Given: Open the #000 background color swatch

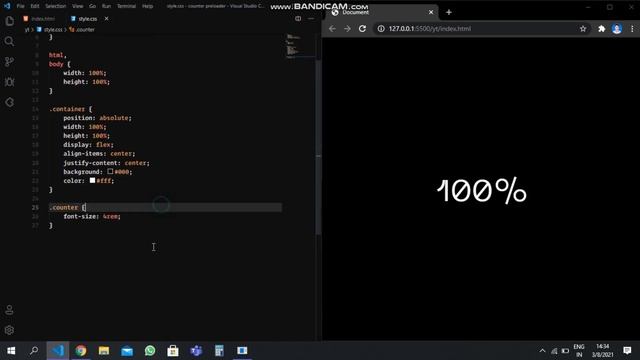Looking at the screenshot, I should [110, 171].
